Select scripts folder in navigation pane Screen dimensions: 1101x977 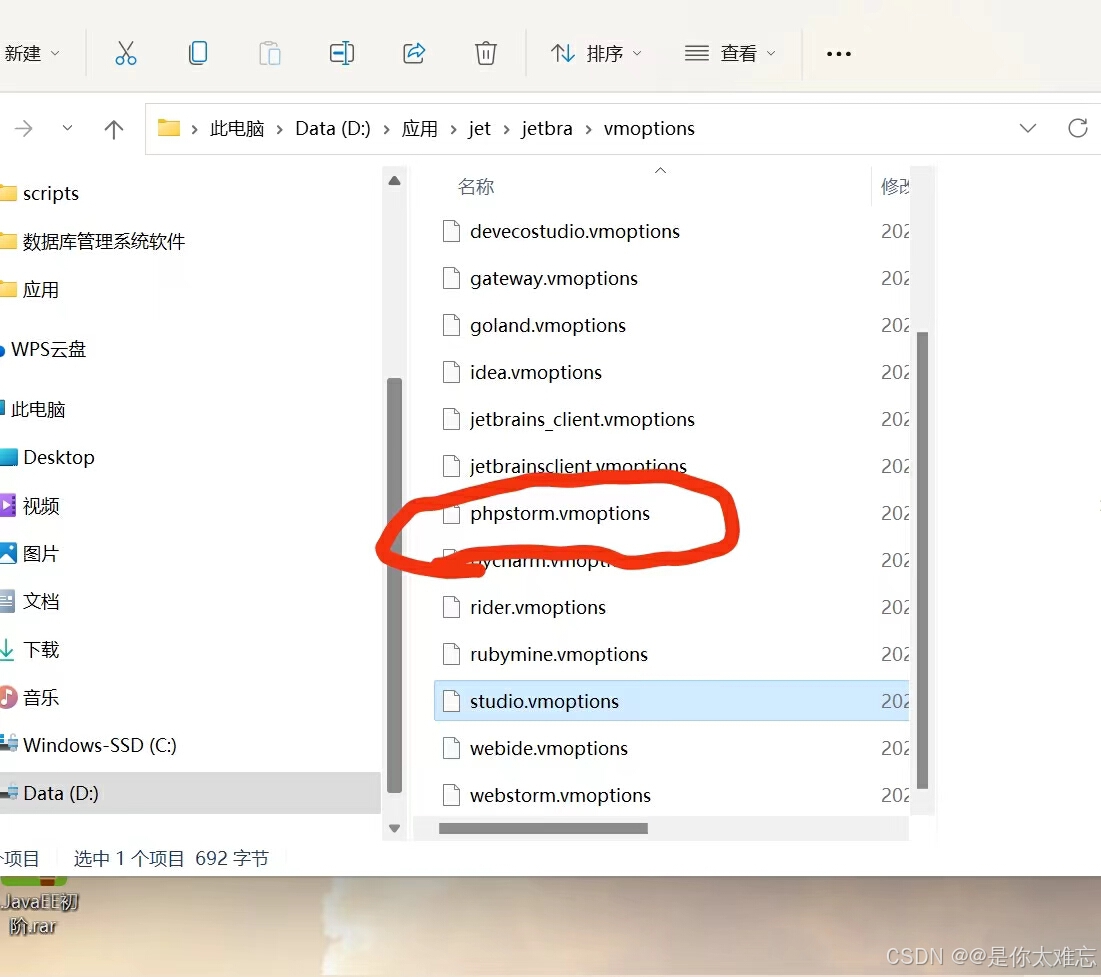[x=40, y=193]
